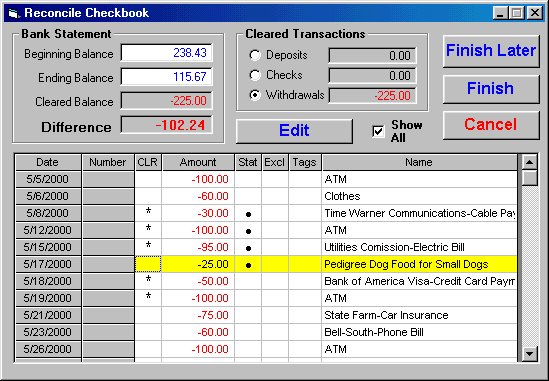Unmark cleared asterisk on 5/19/2000 row

pos(148,298)
